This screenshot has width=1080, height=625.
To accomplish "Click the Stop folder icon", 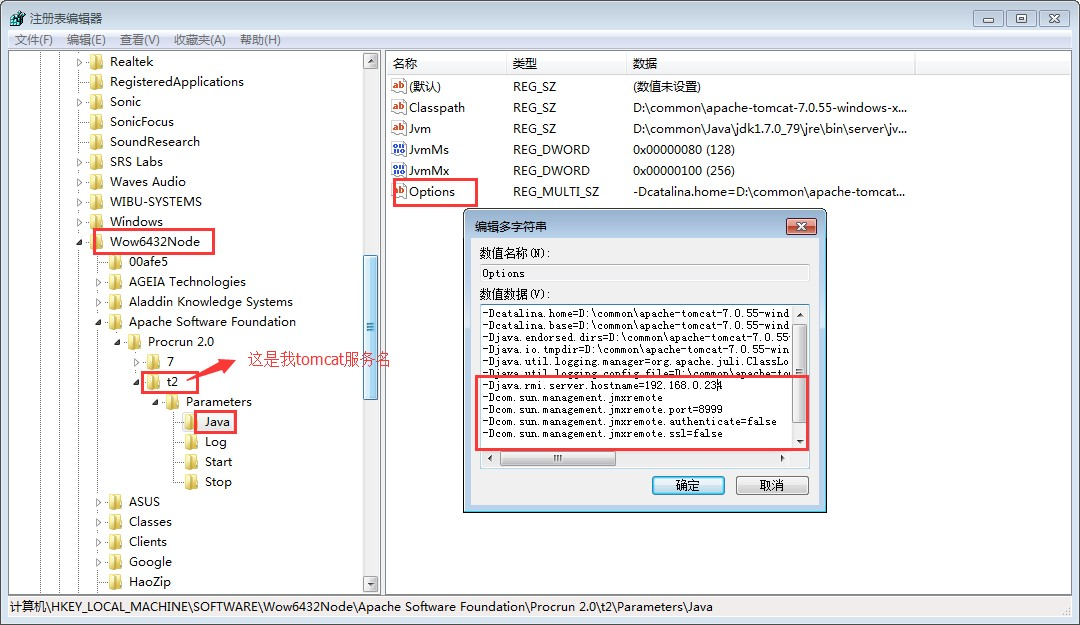I will pos(191,482).
